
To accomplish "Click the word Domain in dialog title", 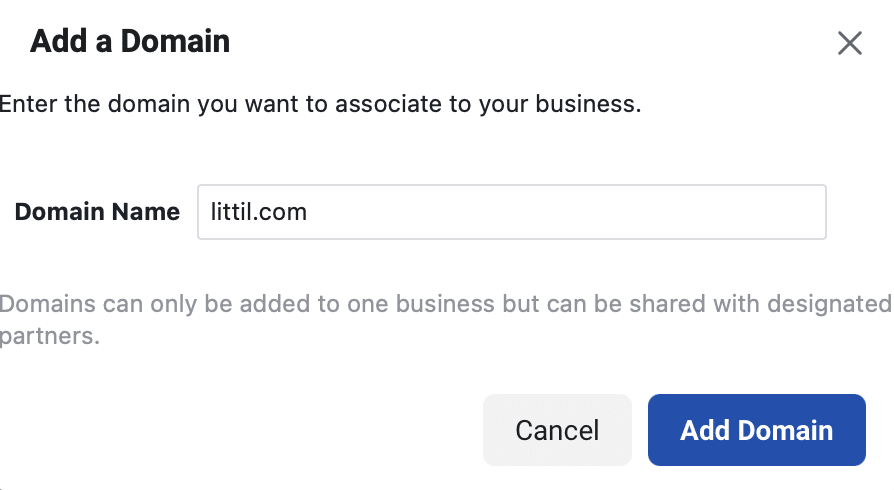I will point(175,42).
